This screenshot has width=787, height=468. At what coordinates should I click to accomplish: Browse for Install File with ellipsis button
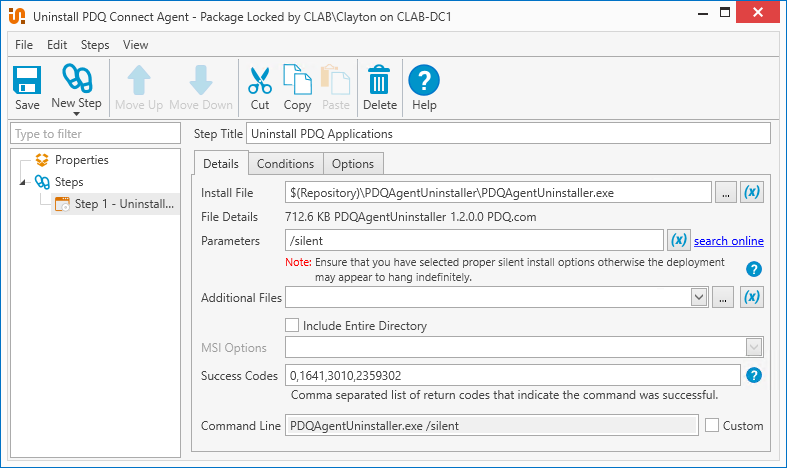tap(725, 192)
